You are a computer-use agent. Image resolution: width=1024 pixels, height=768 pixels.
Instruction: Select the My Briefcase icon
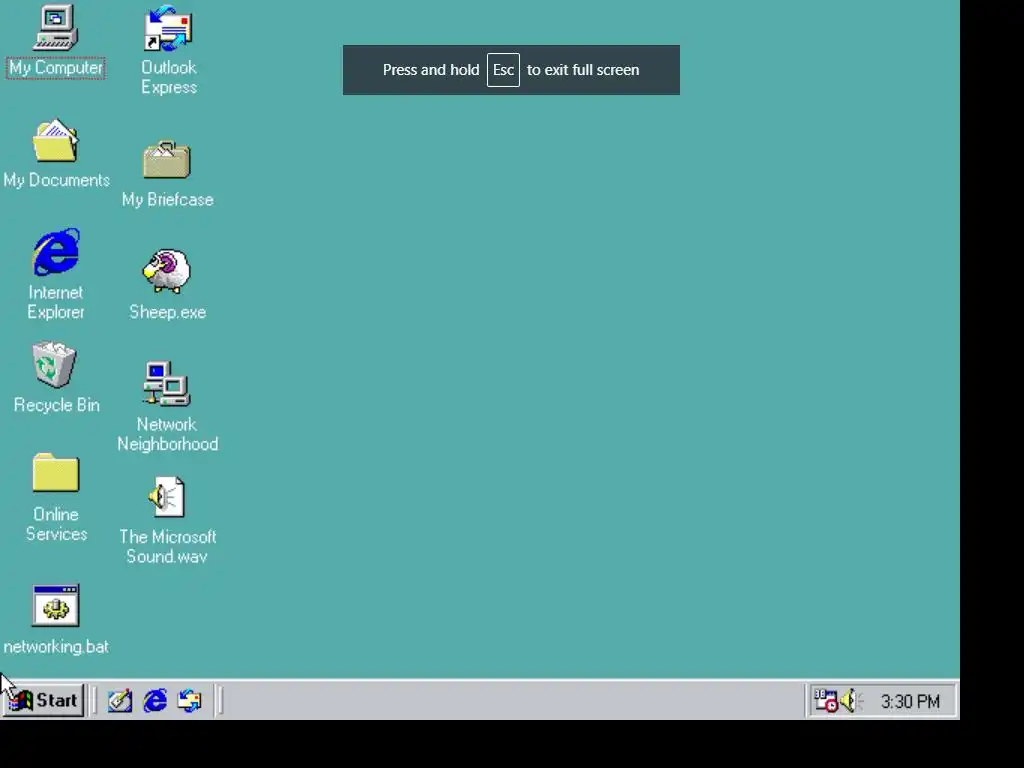tap(167, 159)
